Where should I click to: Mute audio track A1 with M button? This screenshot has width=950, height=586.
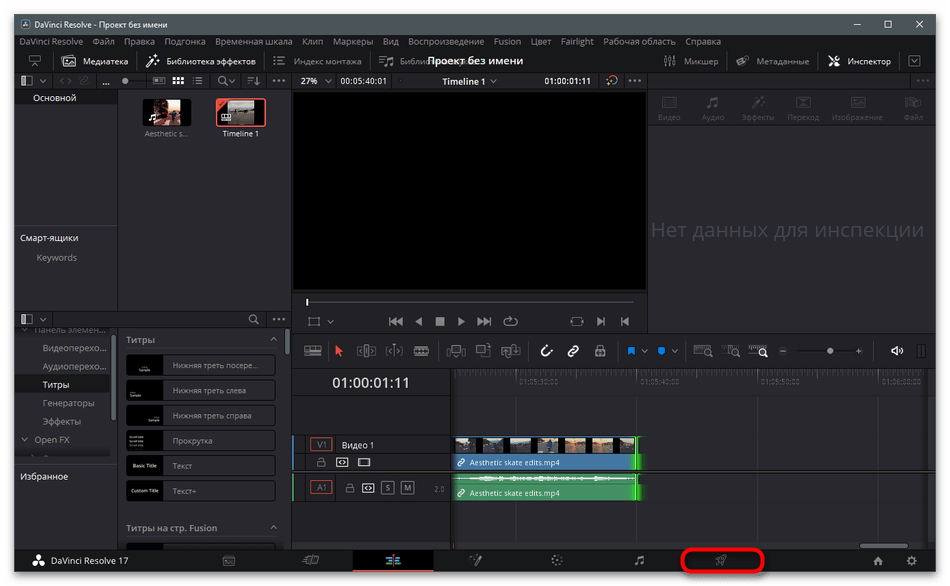click(408, 487)
